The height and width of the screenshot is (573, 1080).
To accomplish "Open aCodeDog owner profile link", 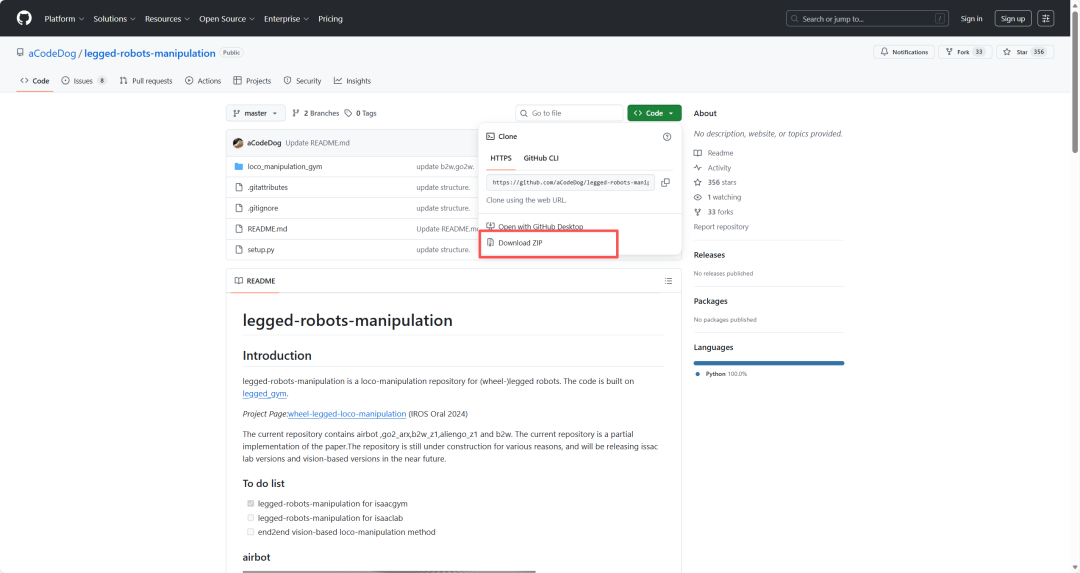I will tap(52, 53).
